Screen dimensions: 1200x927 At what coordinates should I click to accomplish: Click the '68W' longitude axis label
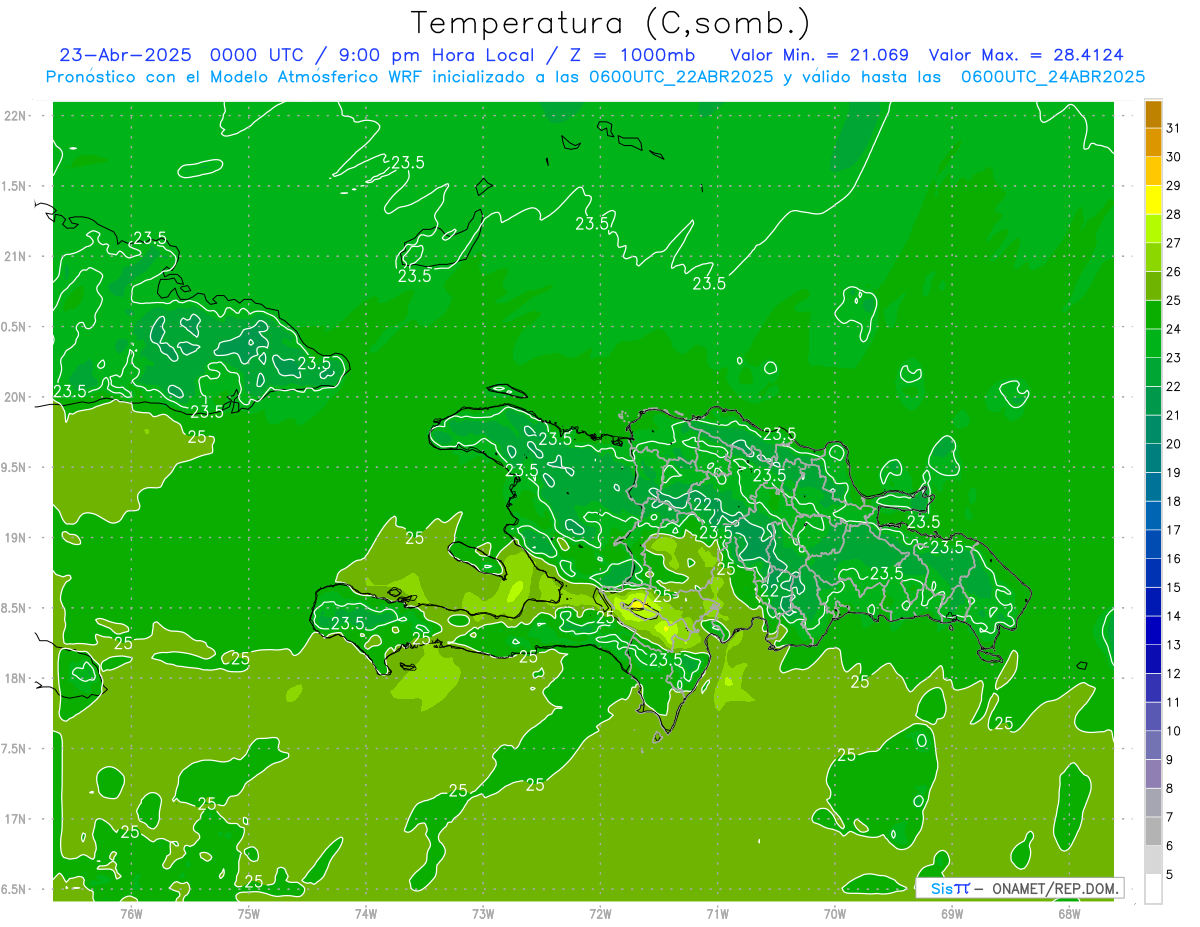[x=1069, y=913]
